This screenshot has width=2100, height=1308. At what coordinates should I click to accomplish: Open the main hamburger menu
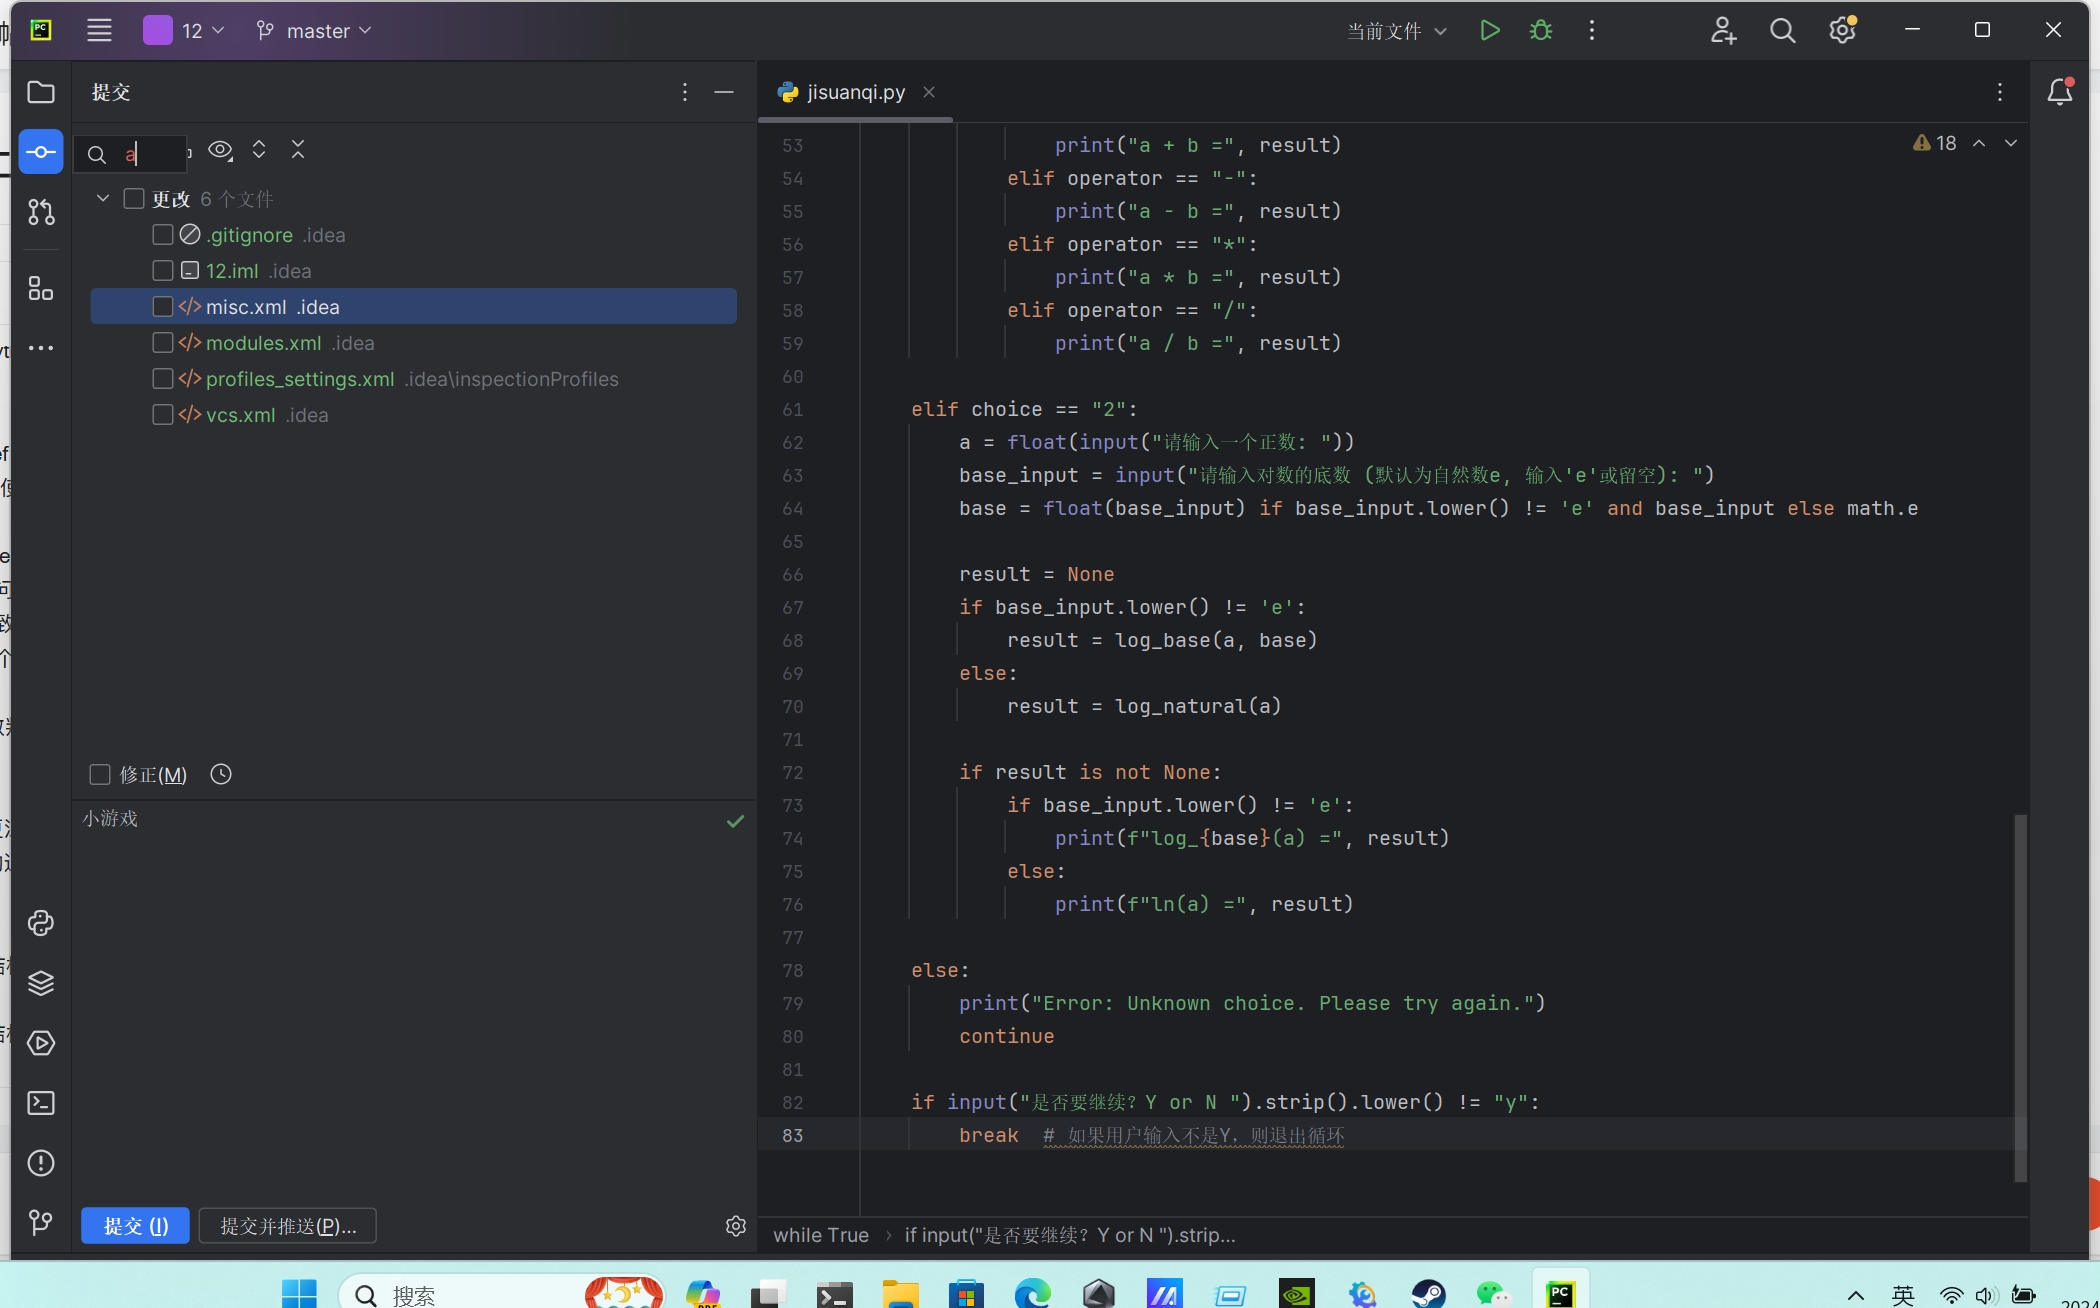point(99,31)
